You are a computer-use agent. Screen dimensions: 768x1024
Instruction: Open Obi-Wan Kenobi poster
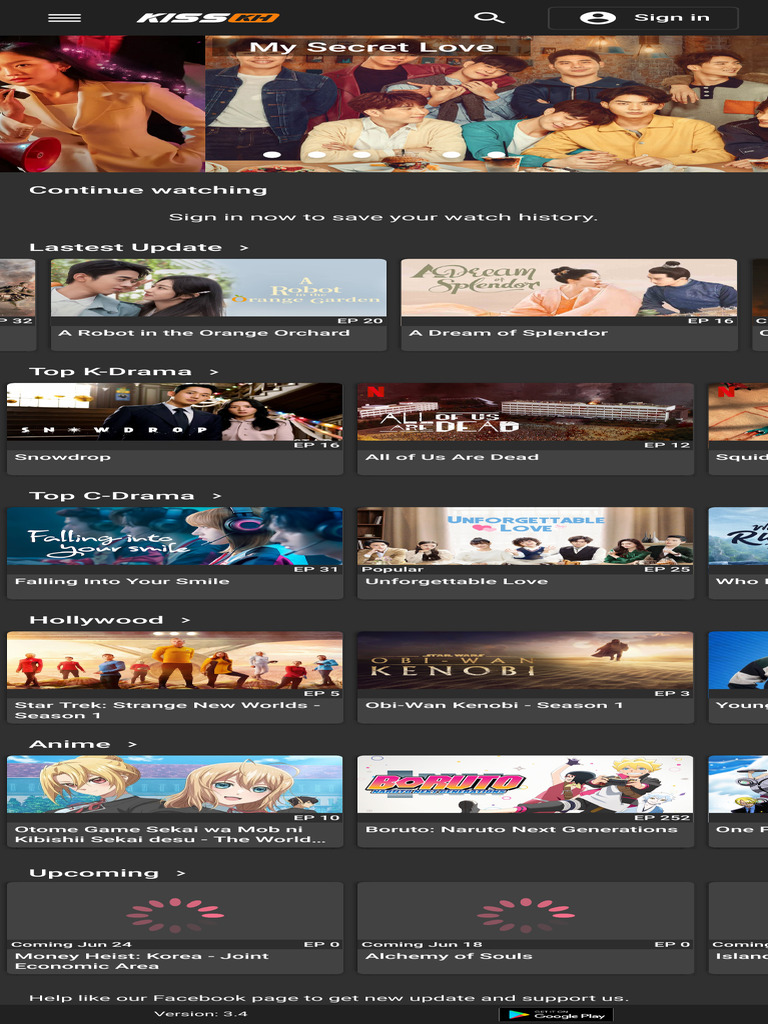[525, 660]
